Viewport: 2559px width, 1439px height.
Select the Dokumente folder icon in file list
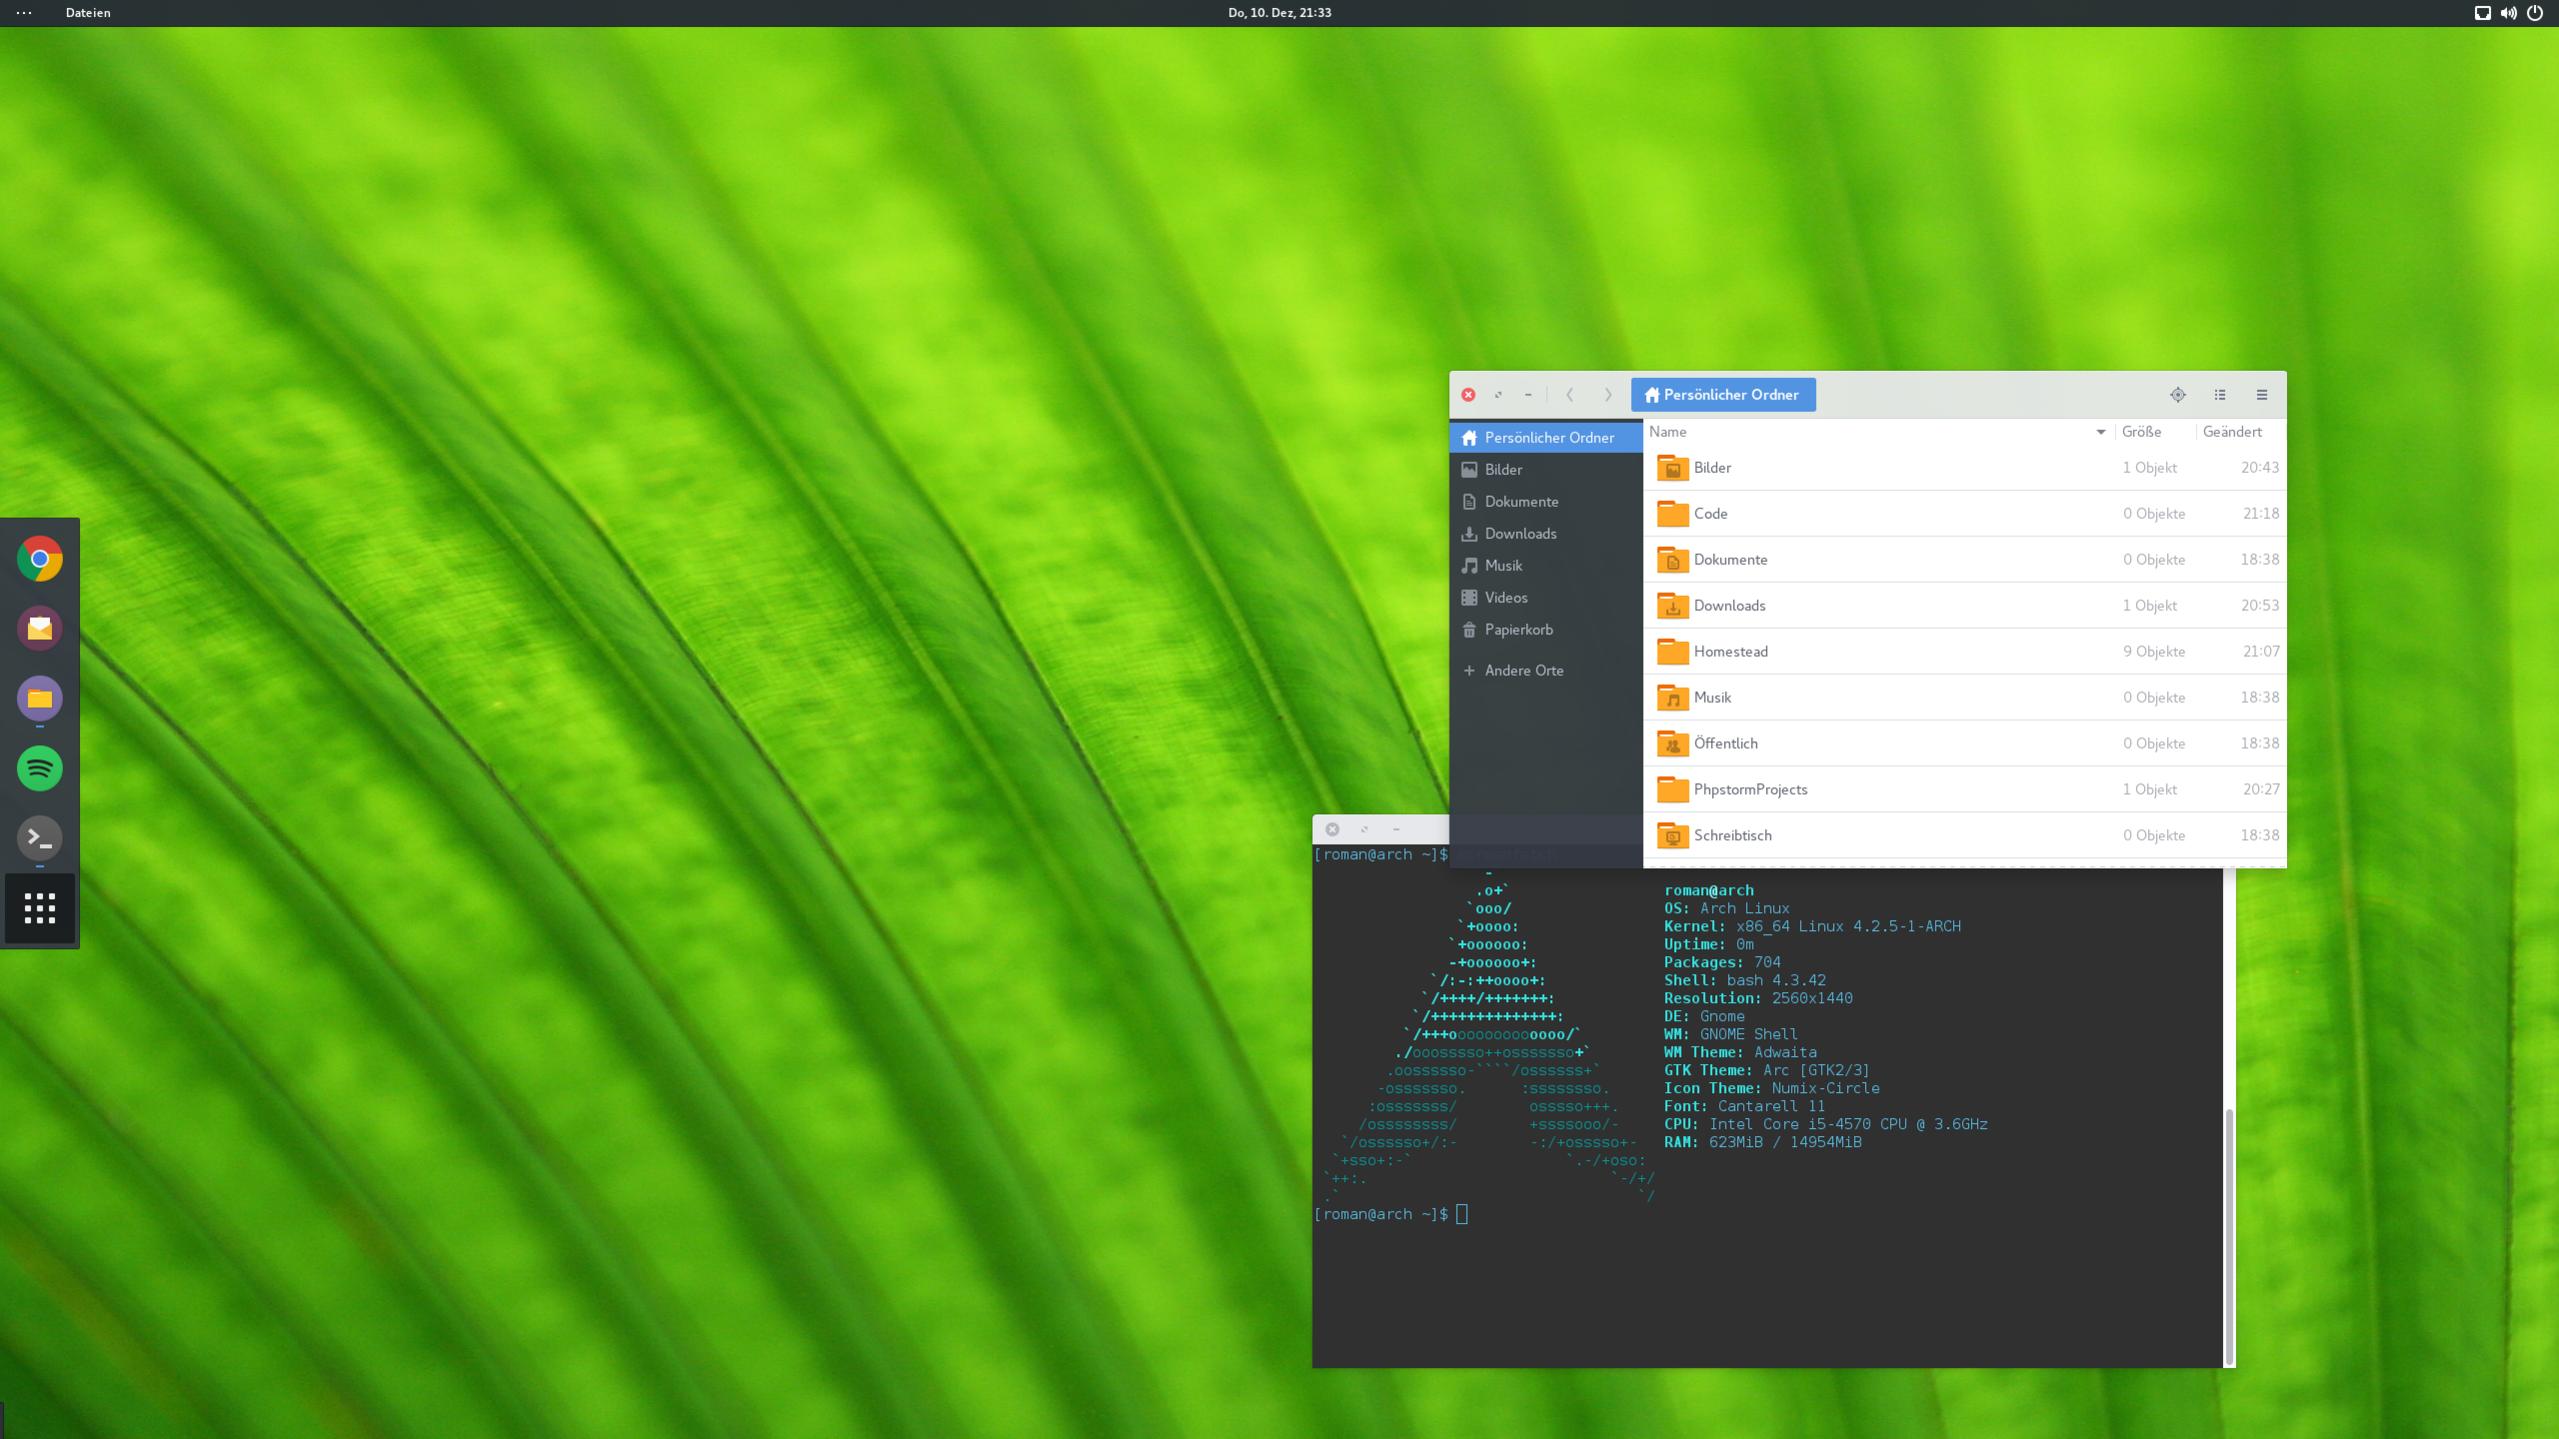1673,560
